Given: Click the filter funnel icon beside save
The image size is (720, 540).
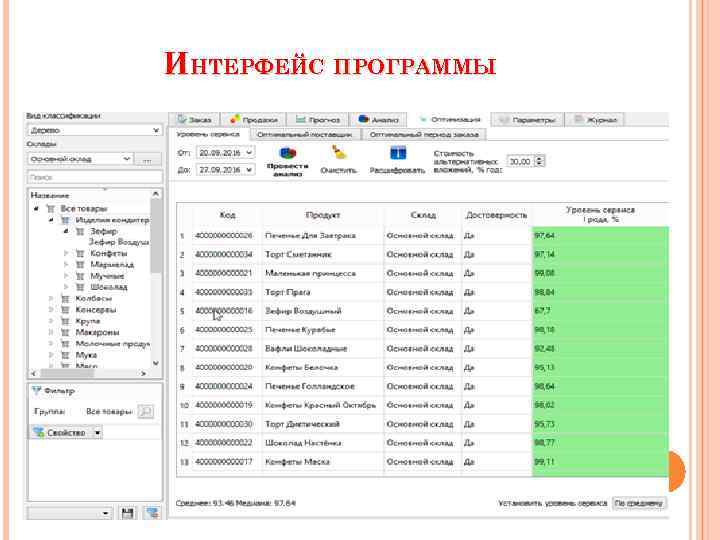Looking at the screenshot, I should point(152,512).
